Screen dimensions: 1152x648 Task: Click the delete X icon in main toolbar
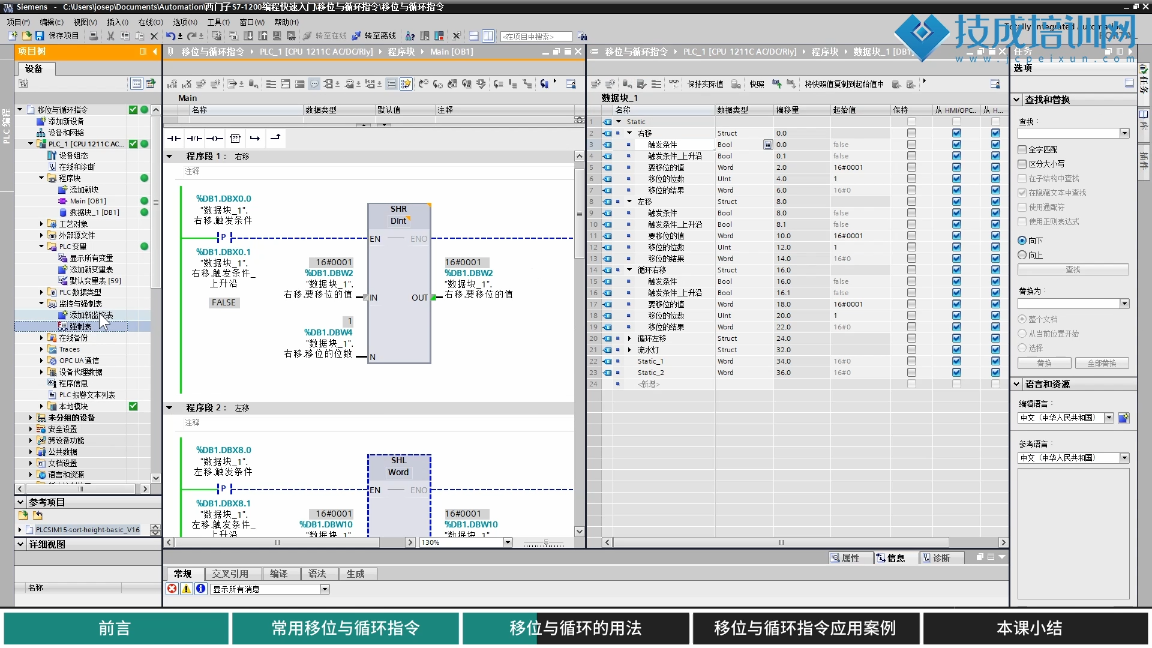click(x=154, y=35)
